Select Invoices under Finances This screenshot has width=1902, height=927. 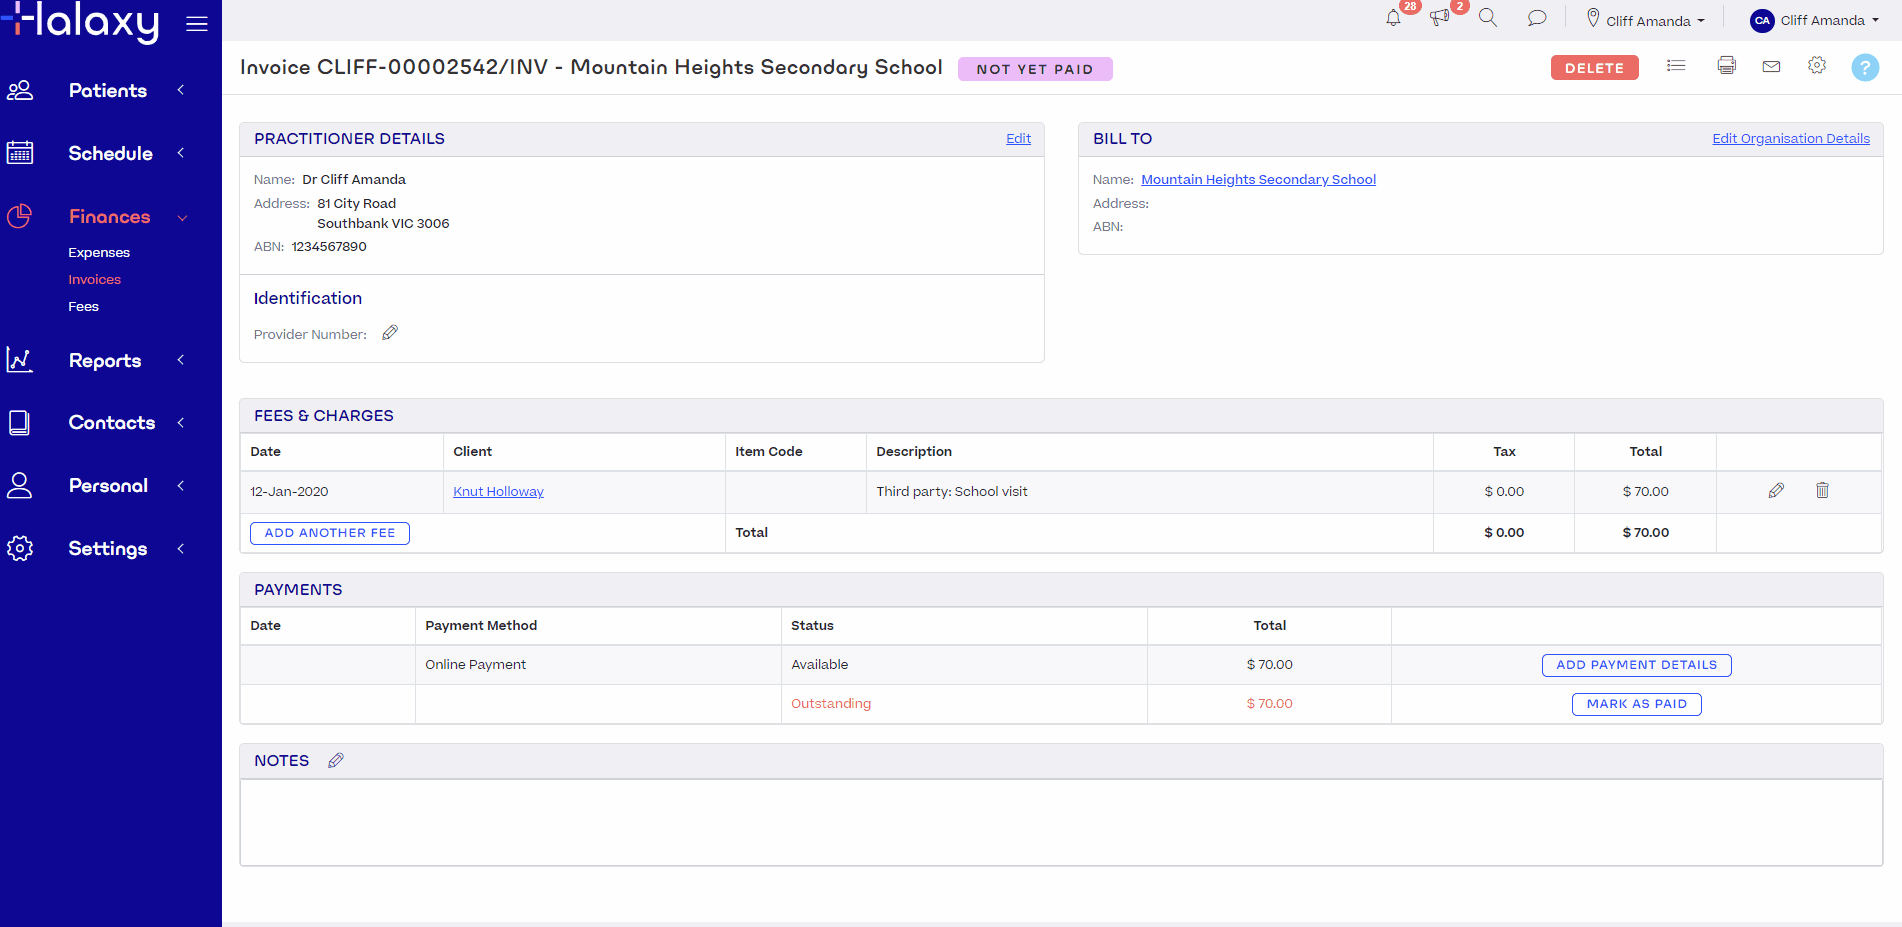(x=94, y=279)
